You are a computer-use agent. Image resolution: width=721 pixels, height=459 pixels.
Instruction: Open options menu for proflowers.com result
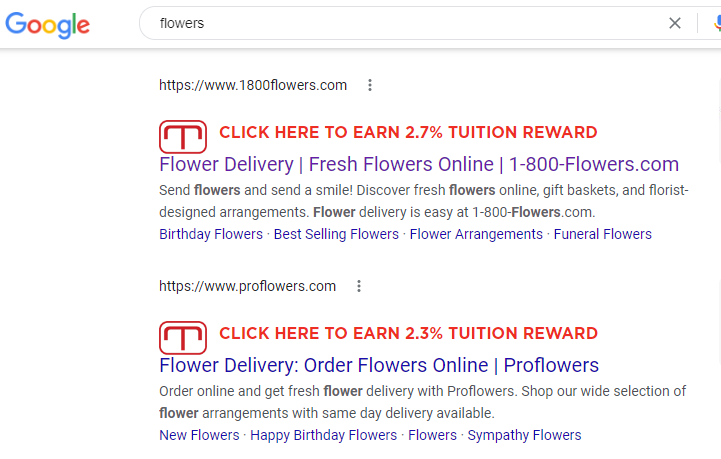359,286
